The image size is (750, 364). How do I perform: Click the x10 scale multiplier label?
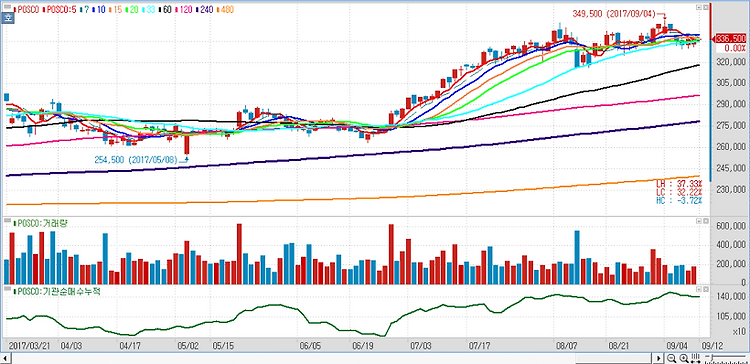pyautogui.click(x=738, y=331)
